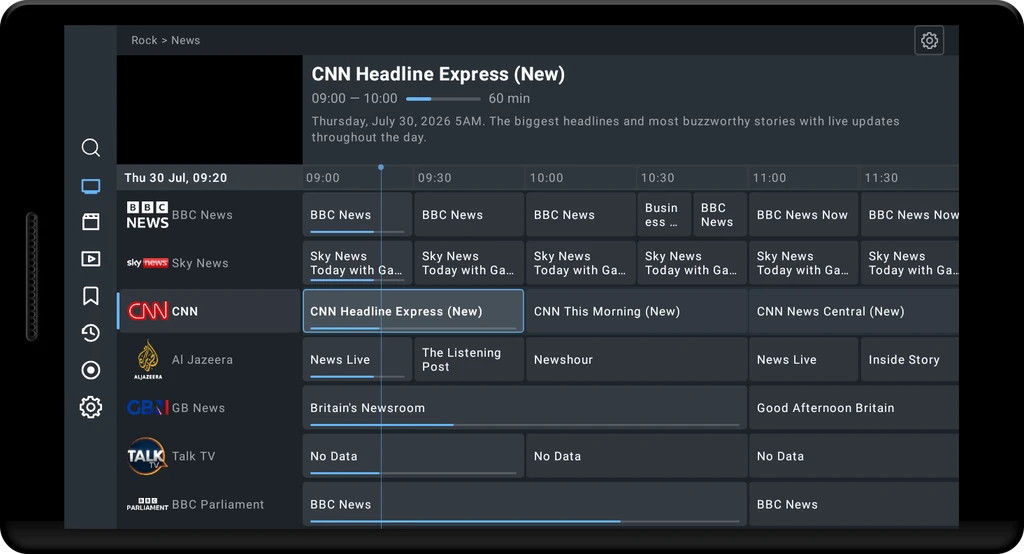
Task: Select the GB News channel logo
Action: [148, 408]
